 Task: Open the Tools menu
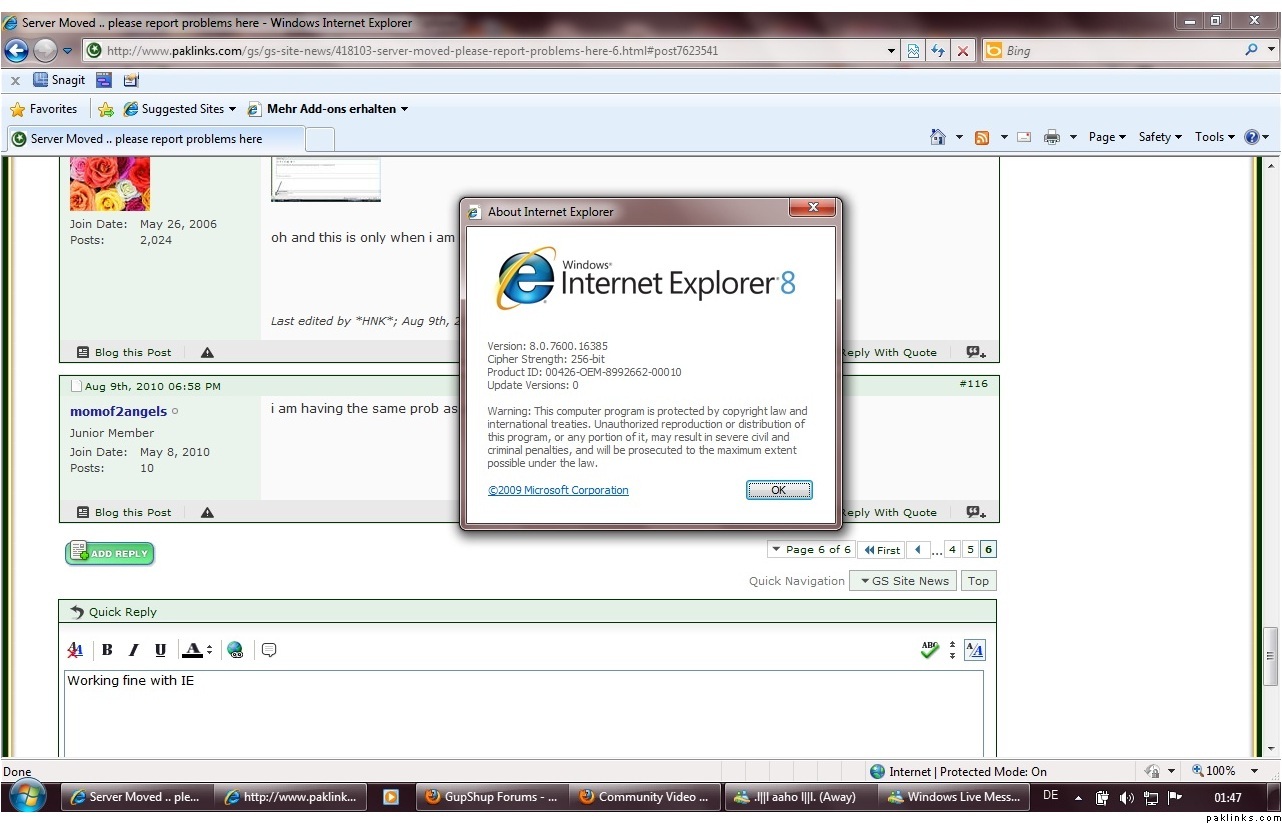(x=1213, y=137)
